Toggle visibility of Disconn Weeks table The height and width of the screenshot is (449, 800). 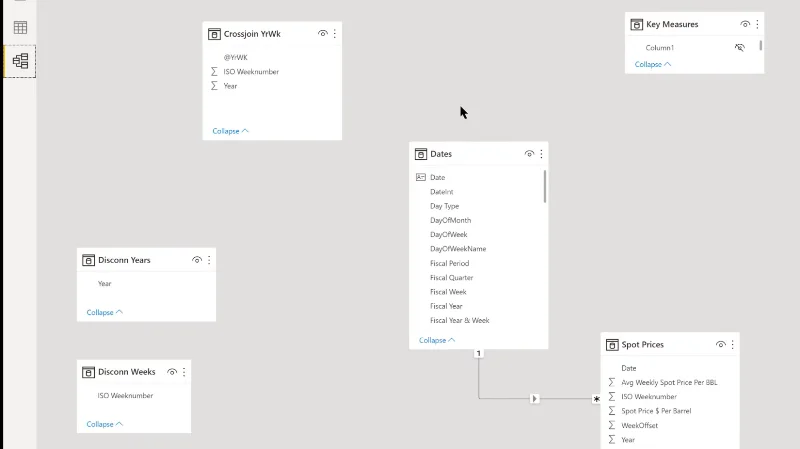[172, 372]
